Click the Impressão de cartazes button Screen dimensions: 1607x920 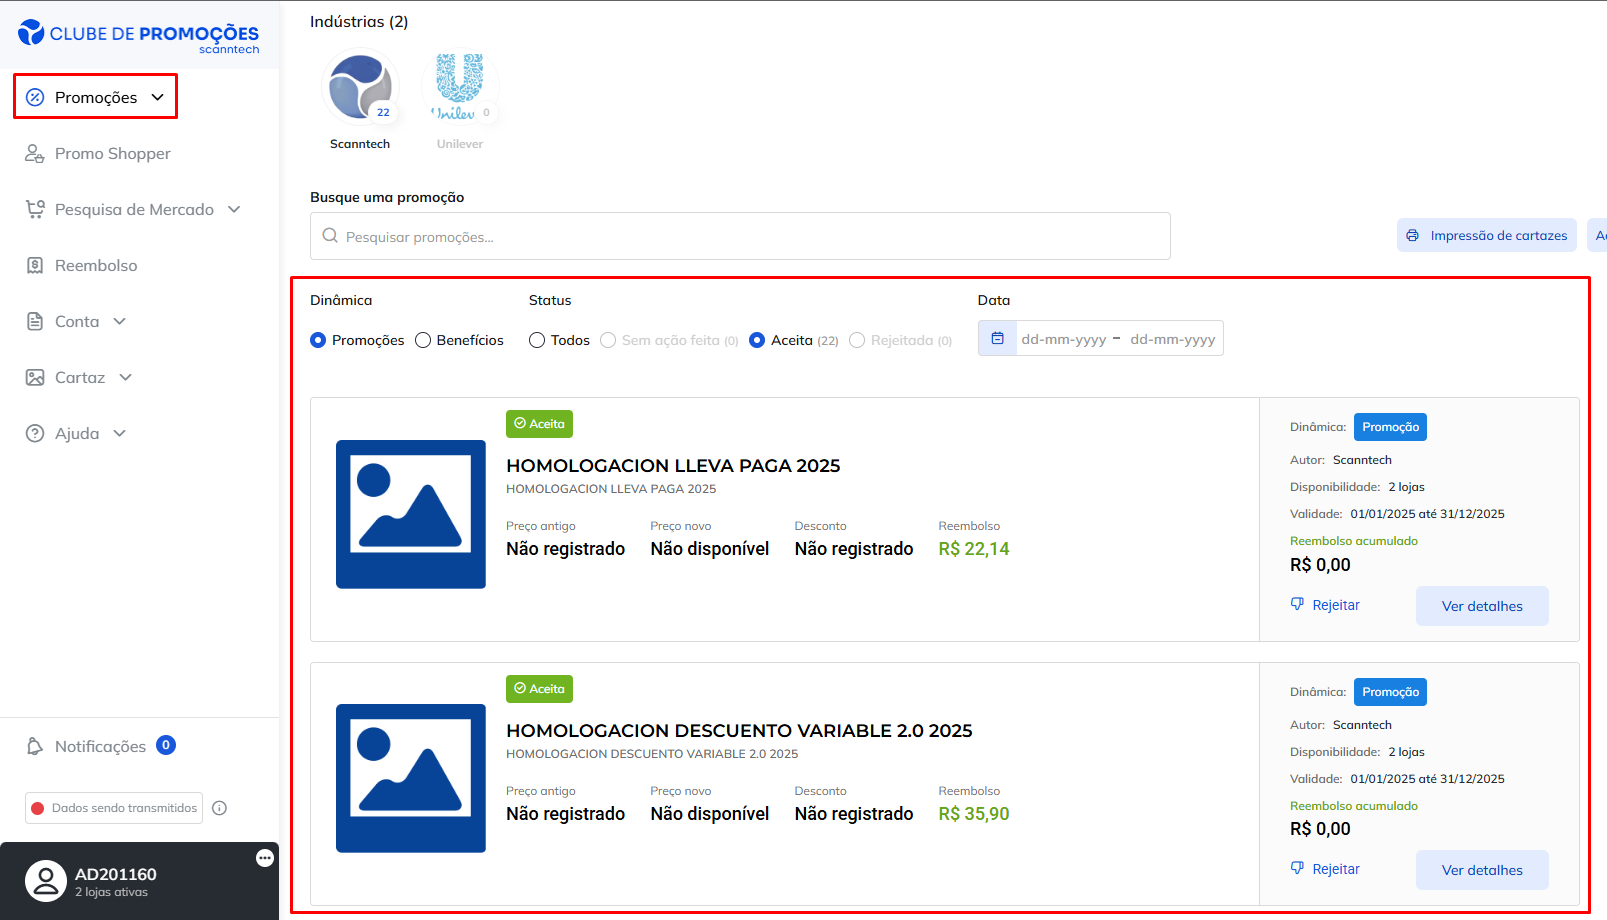[x=1486, y=236]
